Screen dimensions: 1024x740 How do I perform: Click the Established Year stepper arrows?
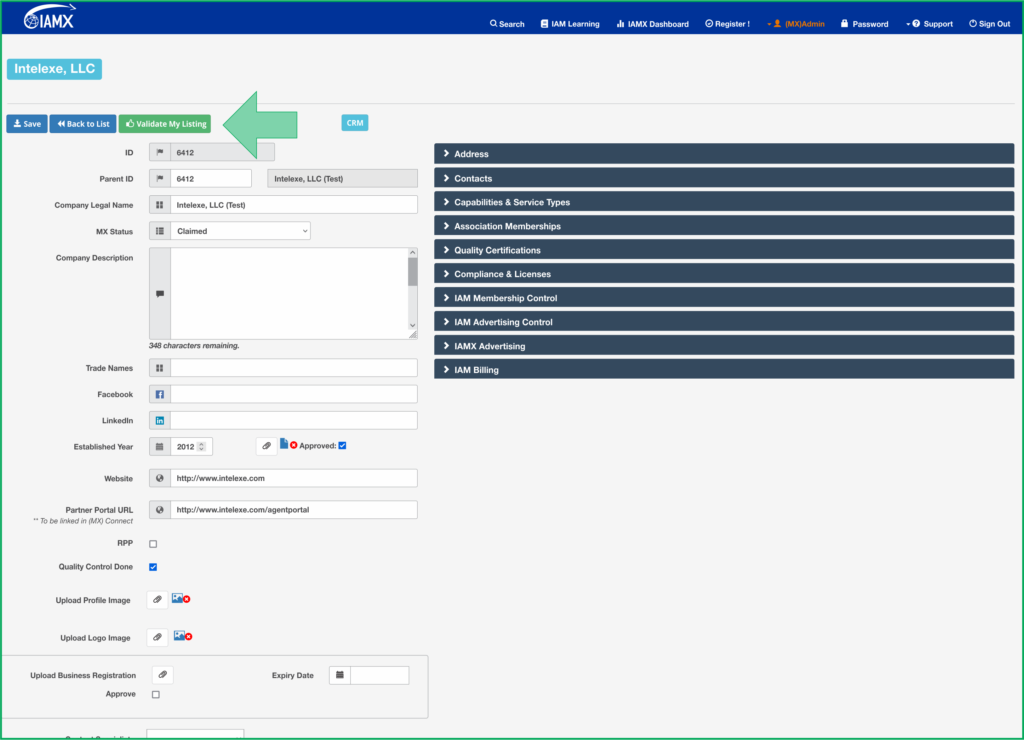(x=202, y=446)
